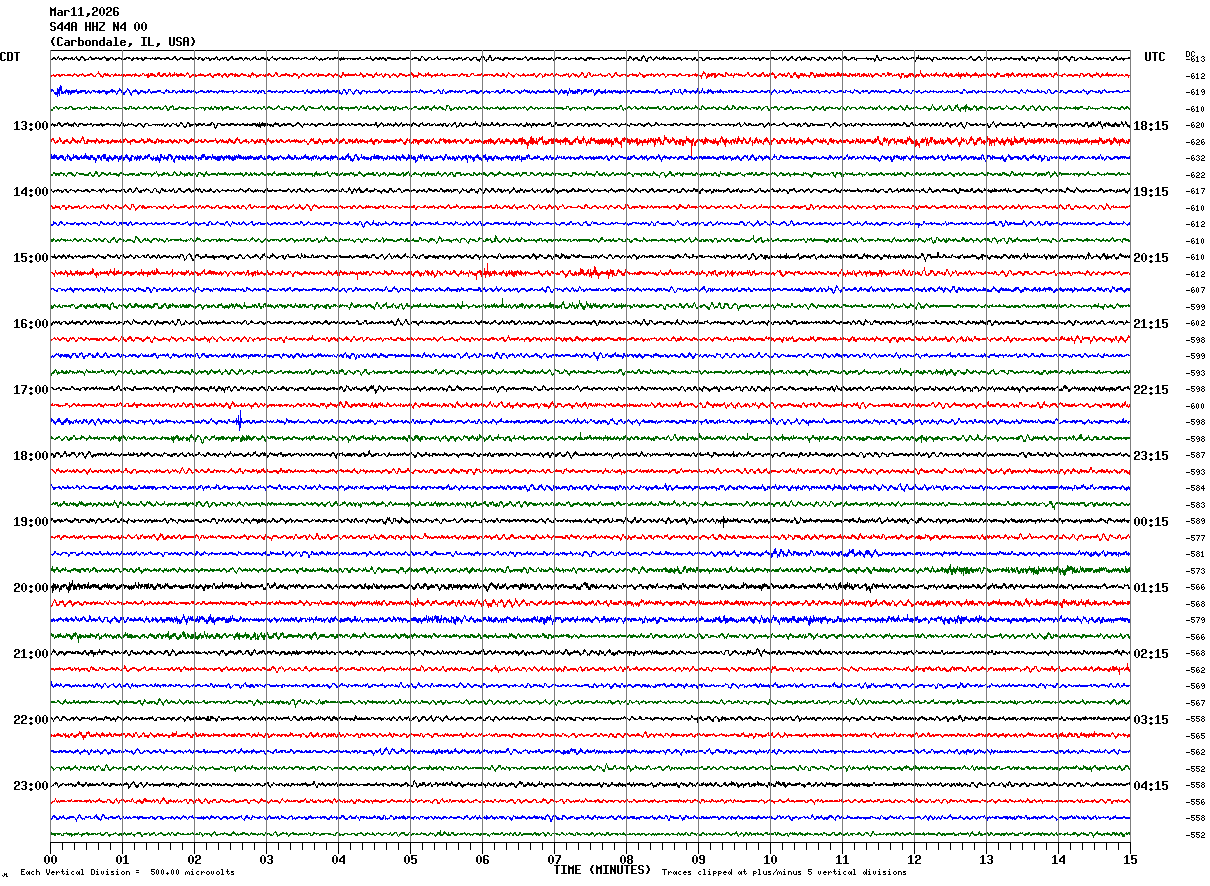The height and width of the screenshot is (886, 1210).
Task: Click minute '04' on the time axis
Action: pyautogui.click(x=338, y=859)
